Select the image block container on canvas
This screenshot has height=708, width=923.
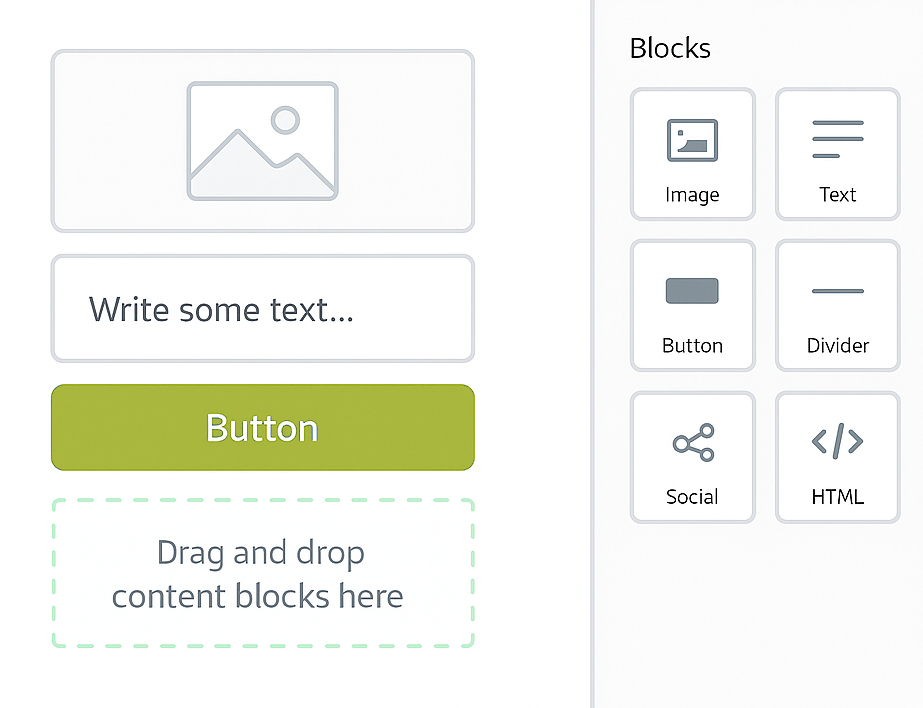[x=263, y=141]
